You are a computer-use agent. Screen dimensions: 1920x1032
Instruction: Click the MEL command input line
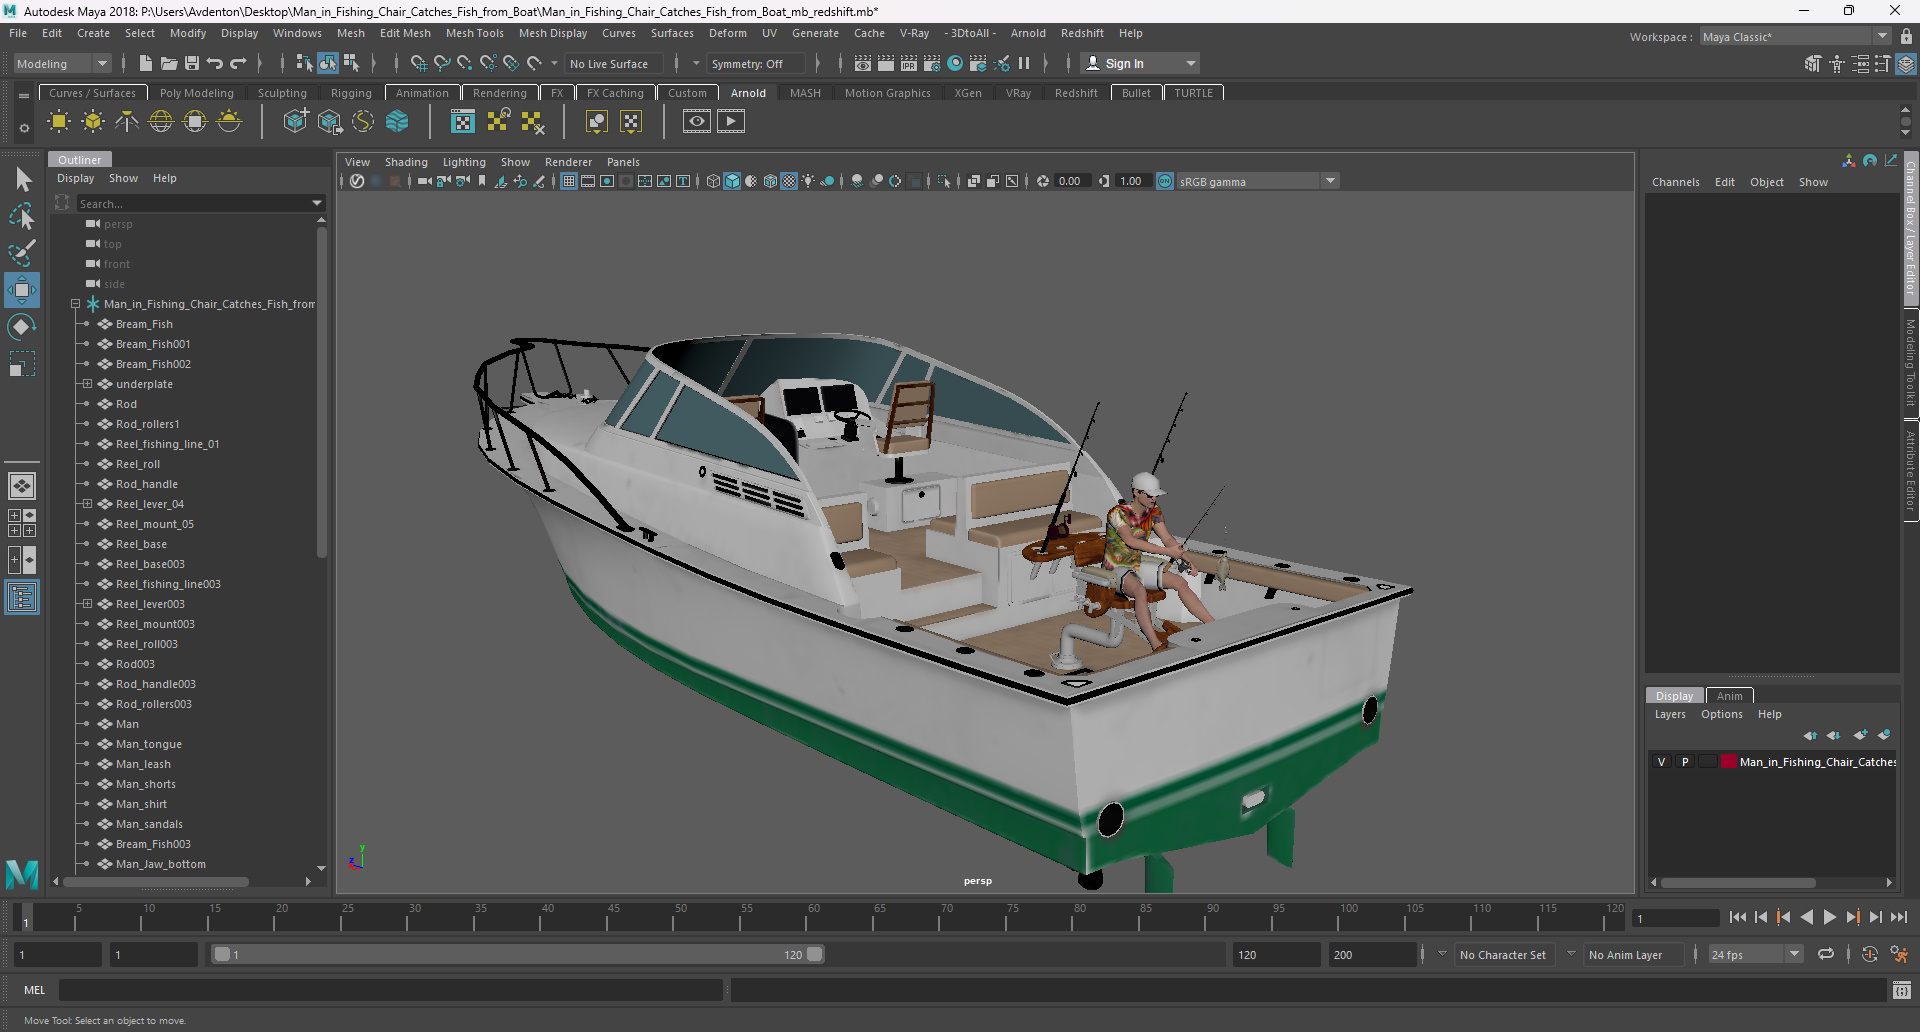pos(390,990)
